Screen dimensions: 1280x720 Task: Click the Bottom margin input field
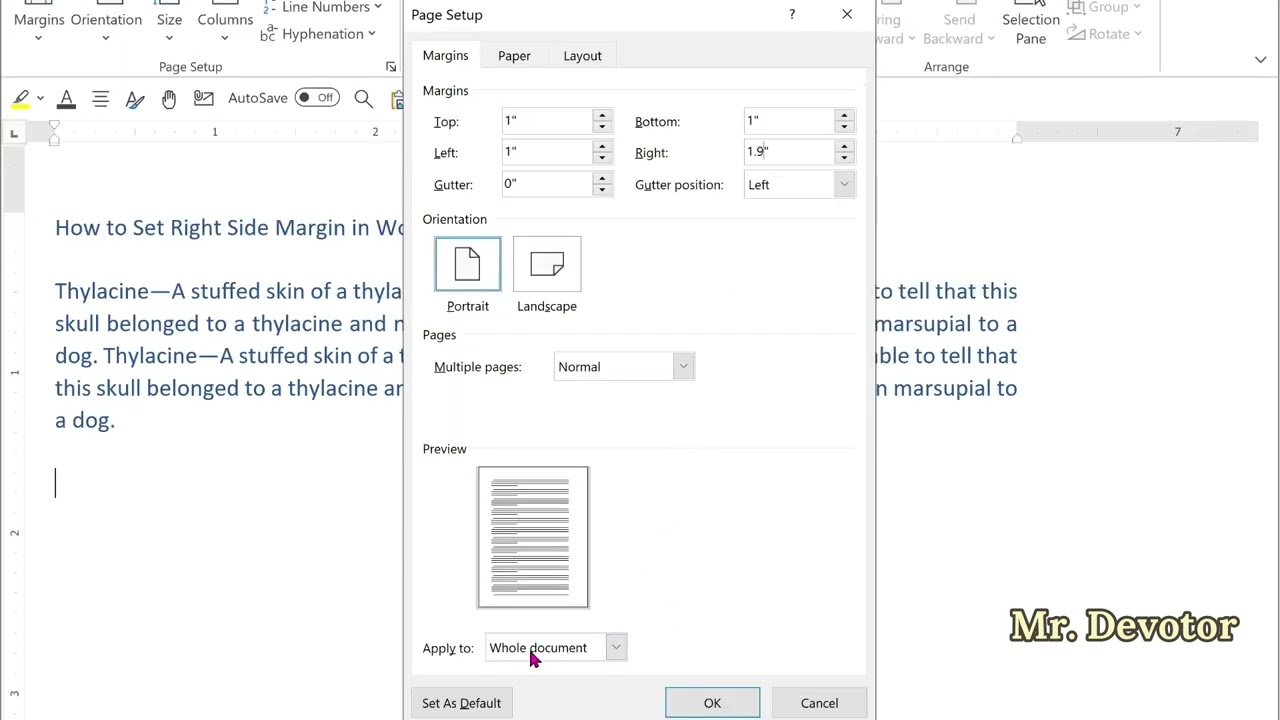click(x=789, y=121)
